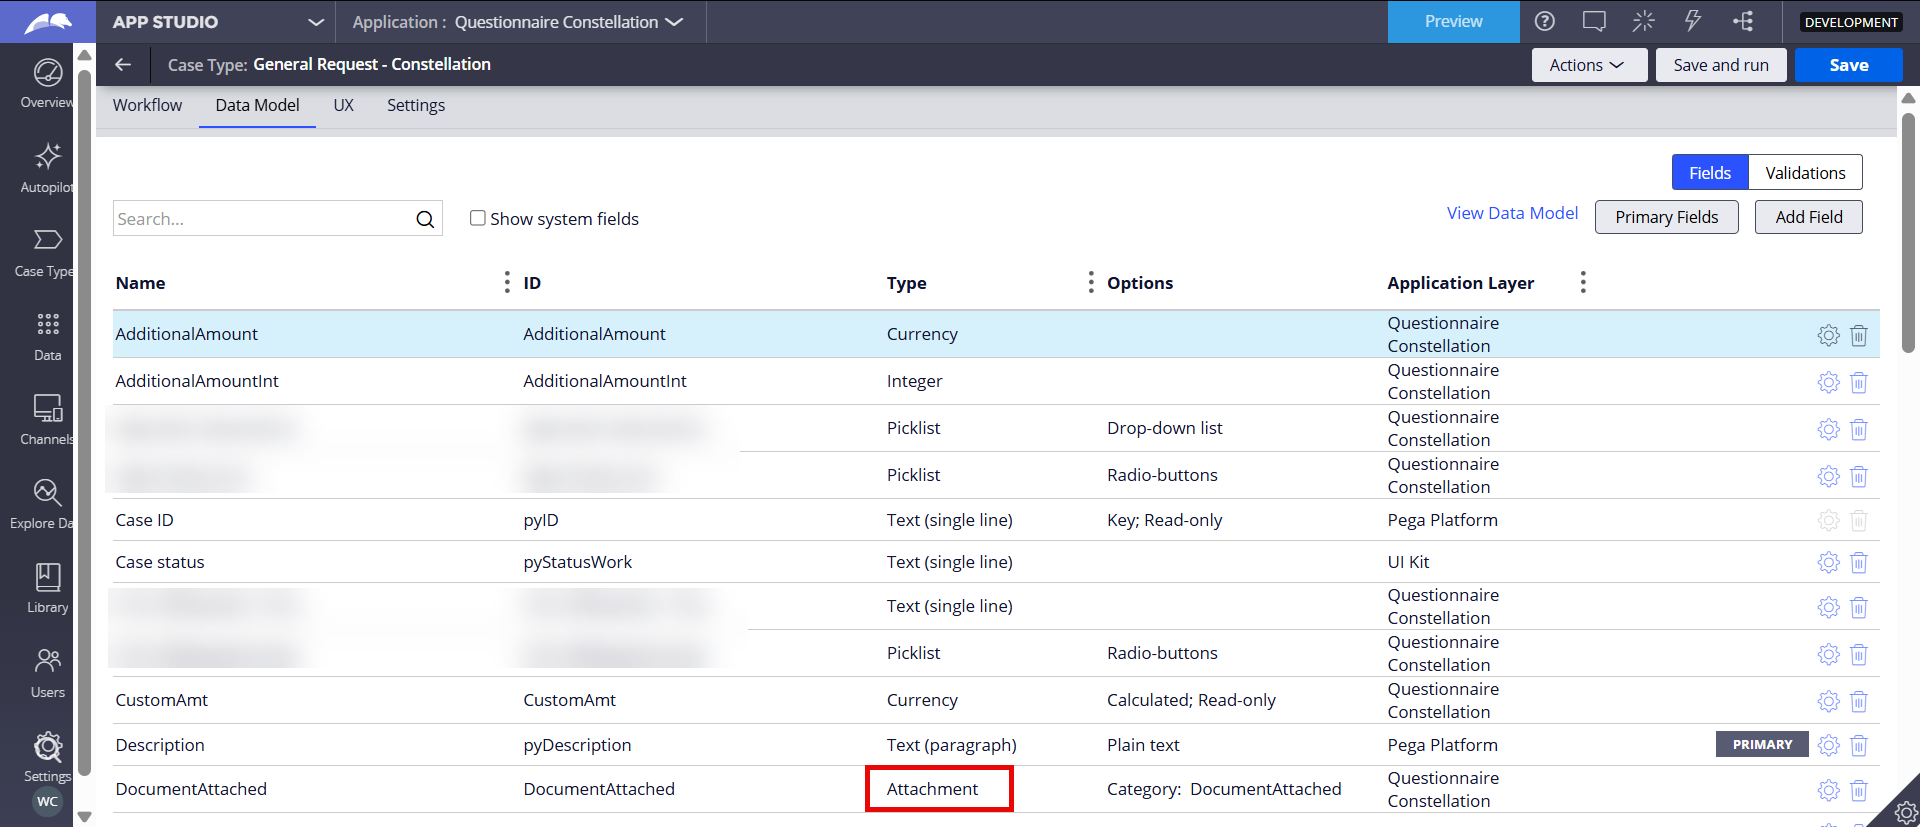Viewport: 1920px width, 827px height.
Task: Select the CustomAmt name cell
Action: (161, 700)
